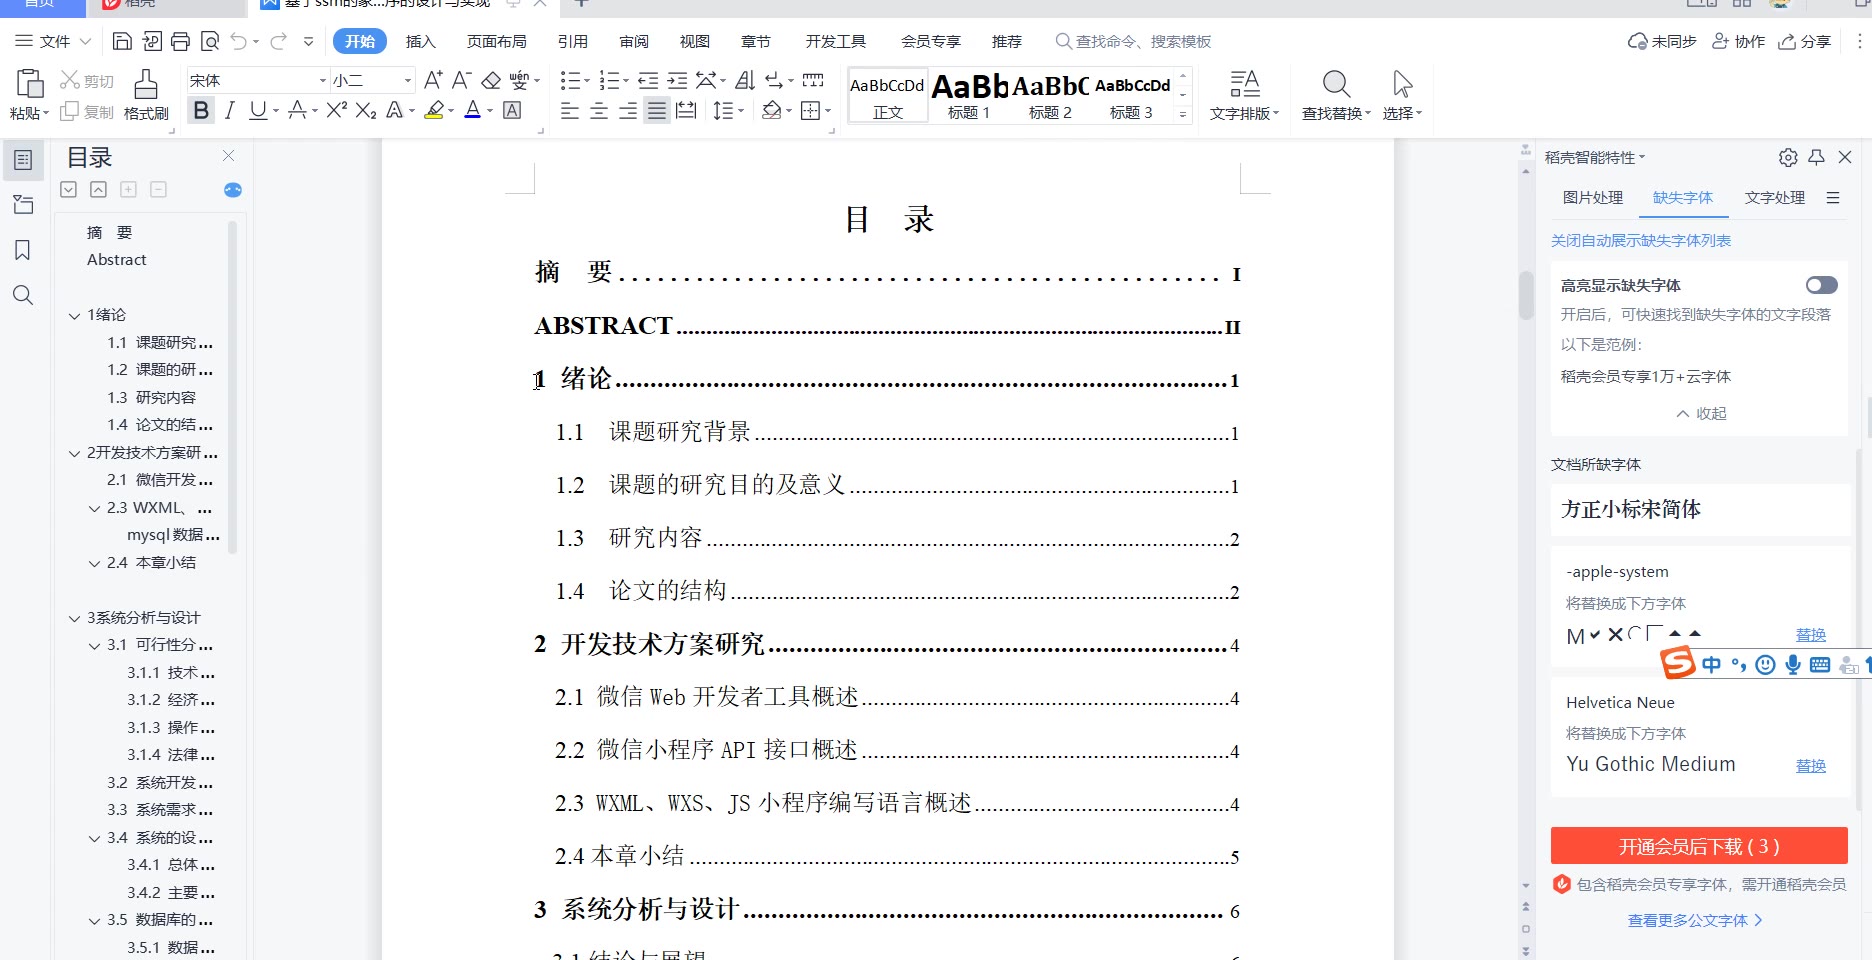Click the font color A swatch
Image resolution: width=1872 pixels, height=960 pixels.
pos(473,110)
